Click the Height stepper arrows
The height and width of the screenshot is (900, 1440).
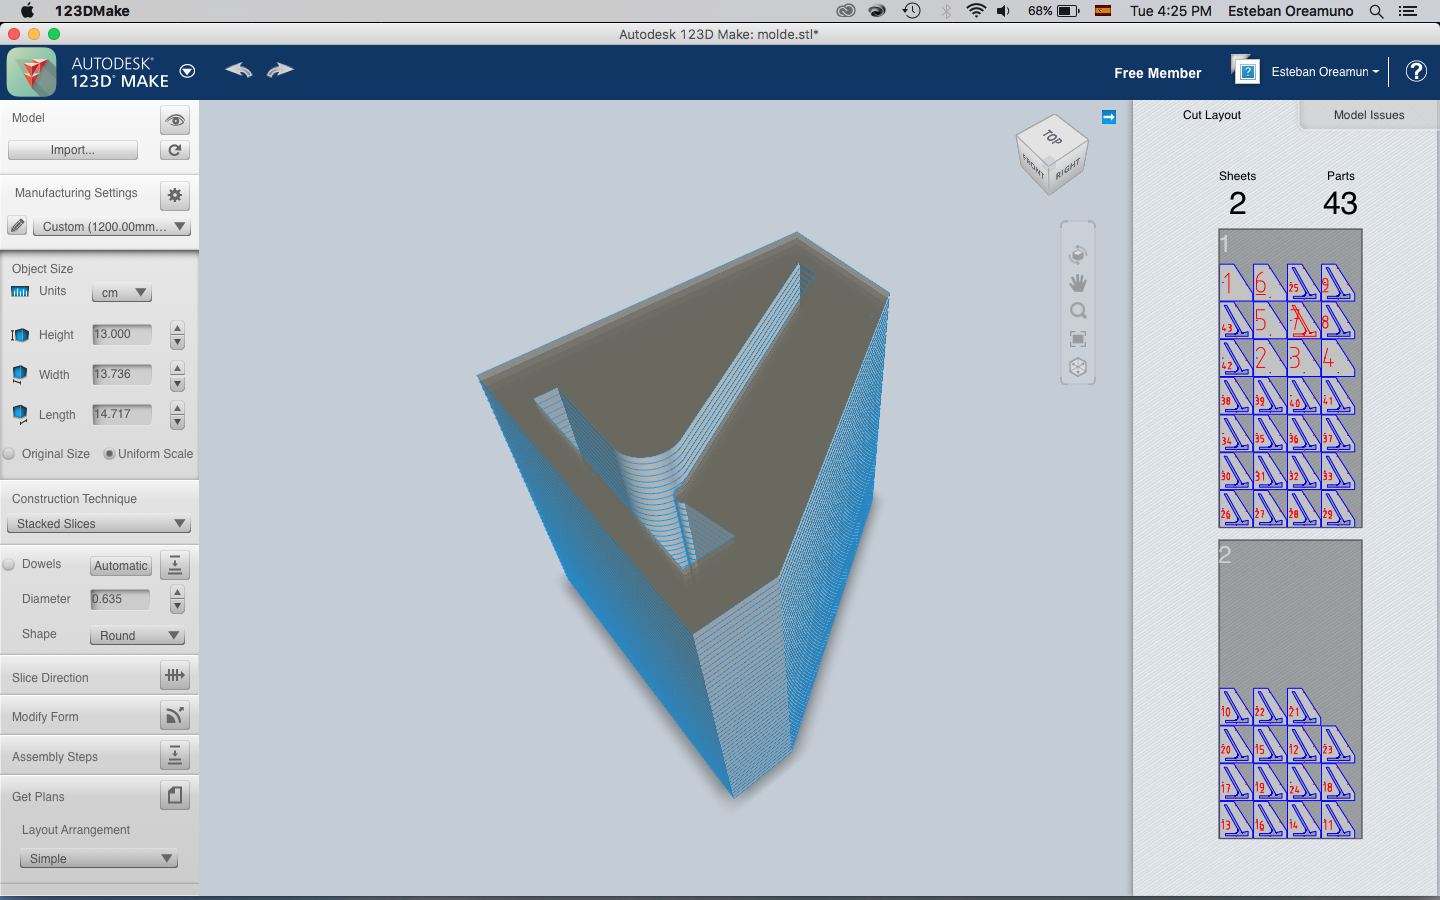click(177, 335)
